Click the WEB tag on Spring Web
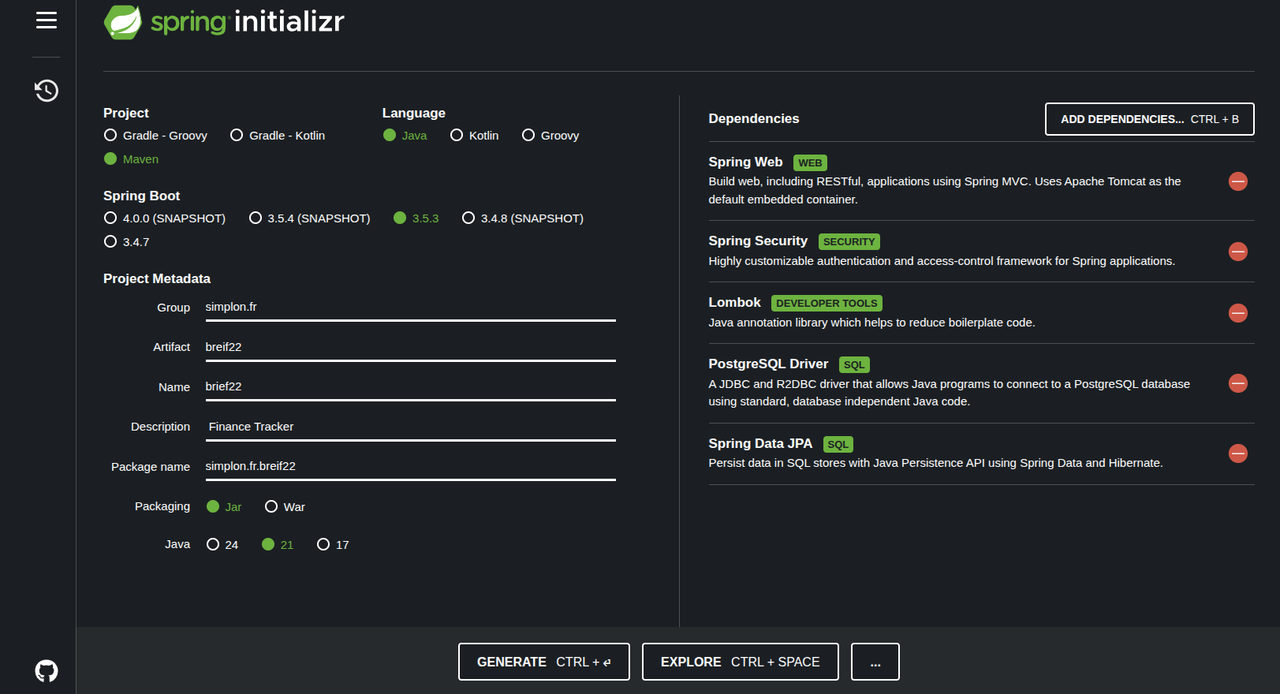The height and width of the screenshot is (694, 1280). (810, 162)
